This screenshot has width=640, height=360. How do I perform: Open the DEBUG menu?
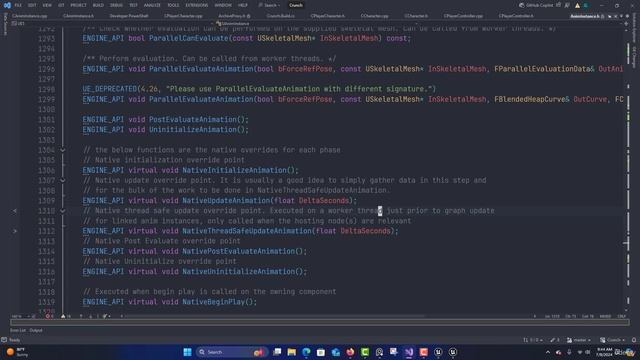(116, 5)
